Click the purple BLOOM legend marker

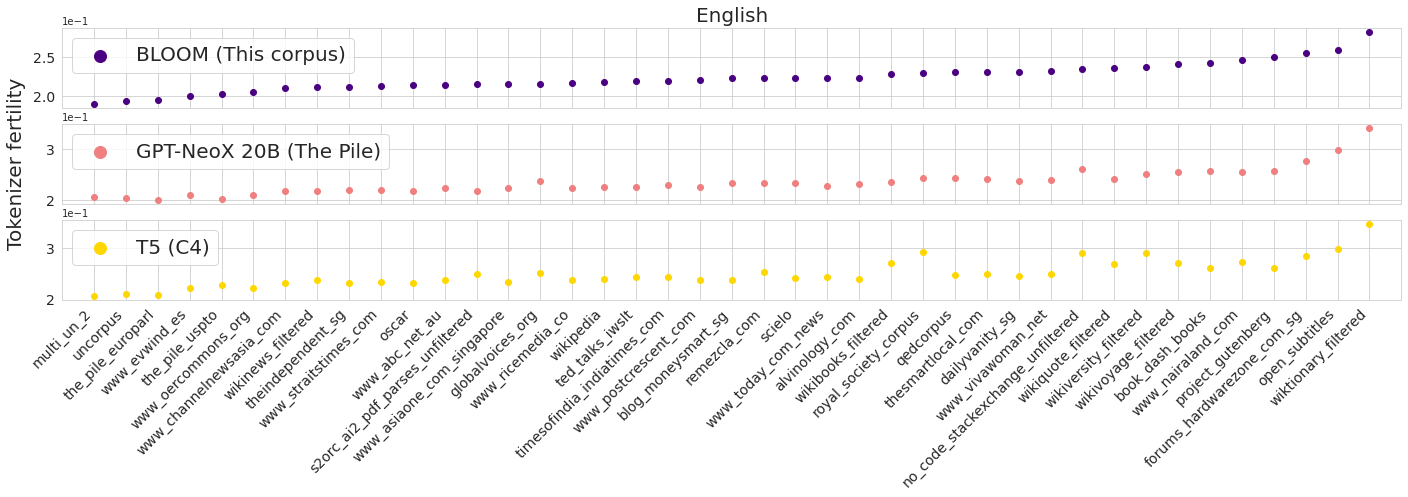pos(100,56)
